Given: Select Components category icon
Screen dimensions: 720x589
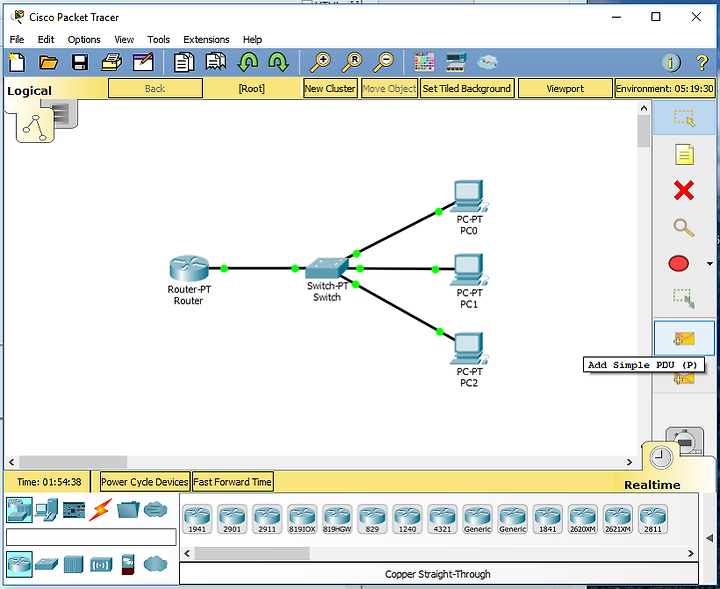Looking at the screenshot, I should (x=74, y=510).
